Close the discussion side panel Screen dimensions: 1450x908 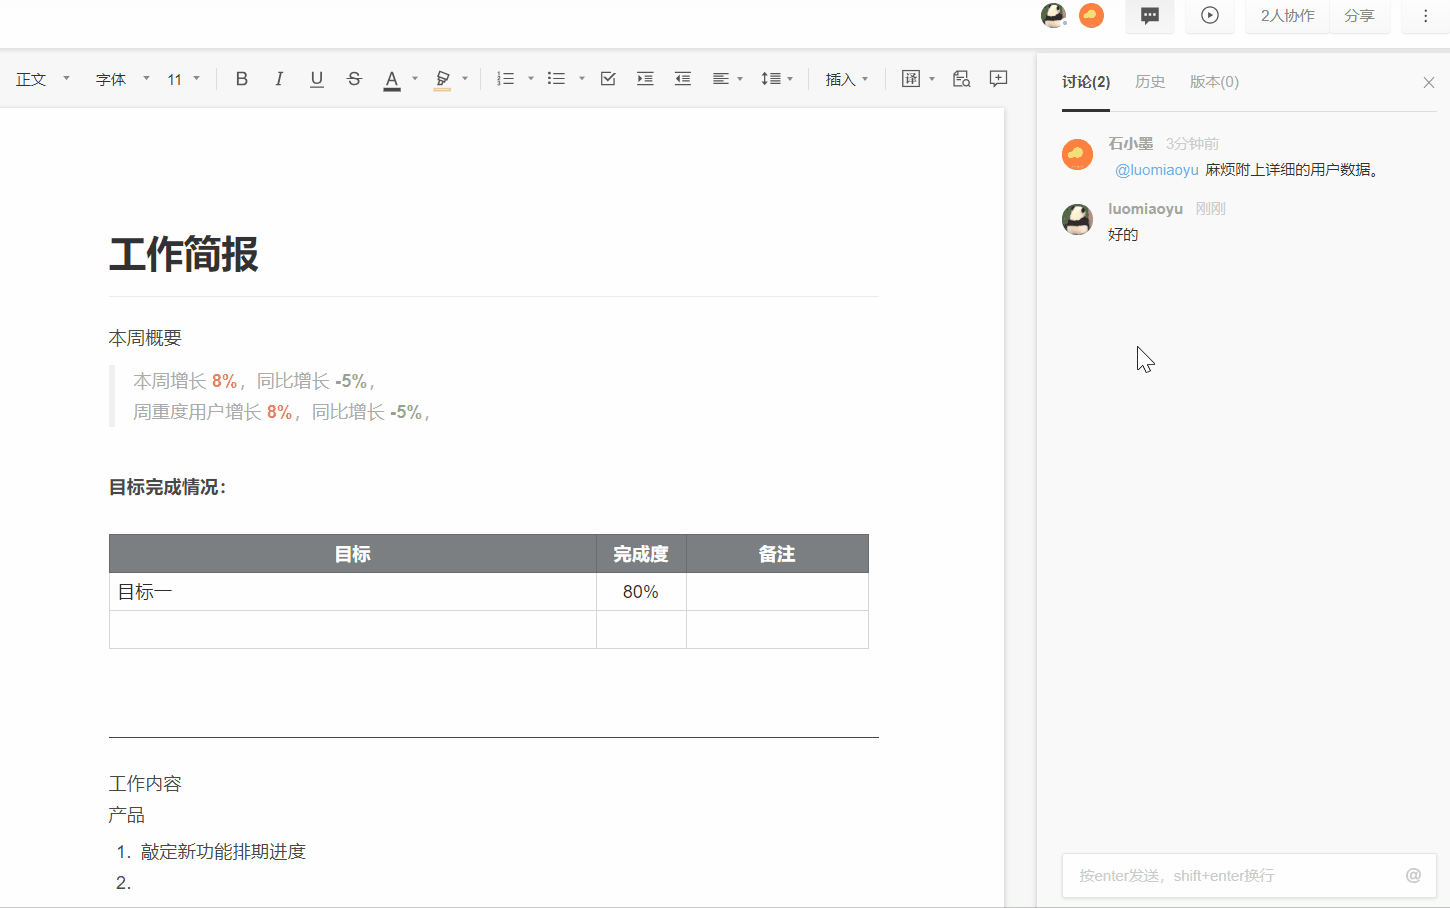point(1429,83)
